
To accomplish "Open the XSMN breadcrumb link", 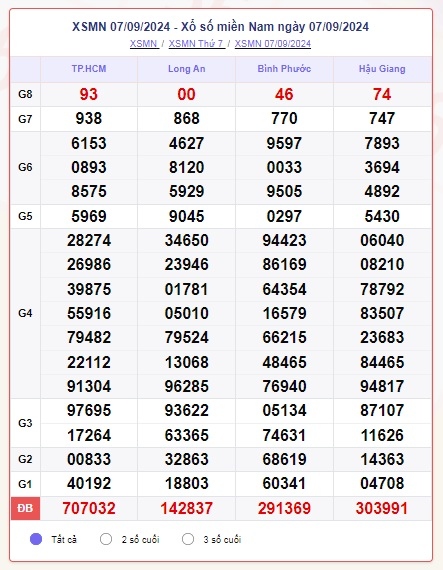I will pyautogui.click(x=144, y=44).
